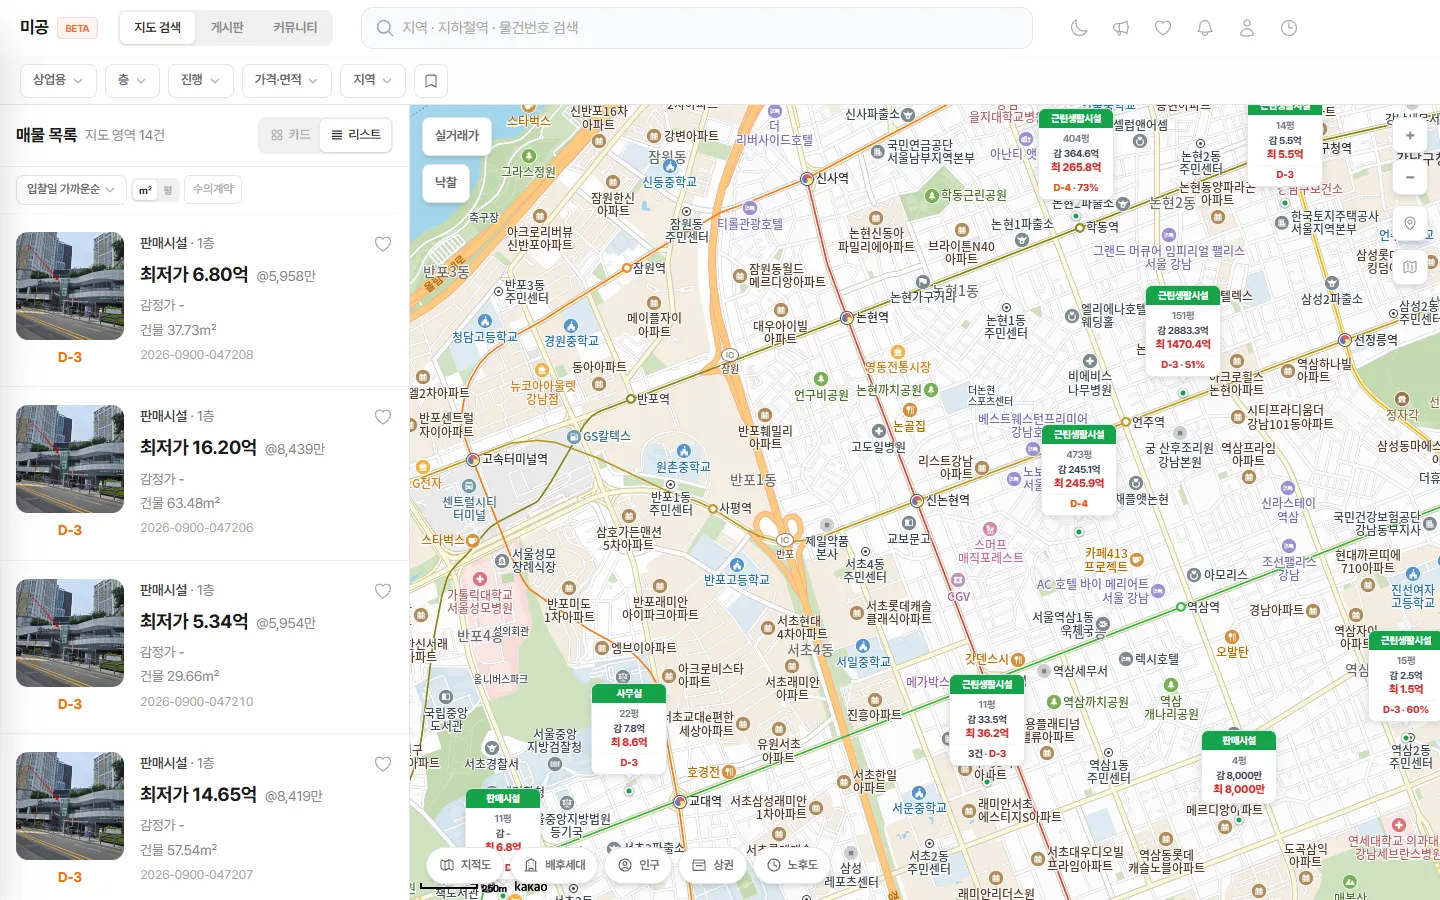This screenshot has height=900, width=1440.
Task: Zoom in on the map
Action: click(x=1410, y=135)
